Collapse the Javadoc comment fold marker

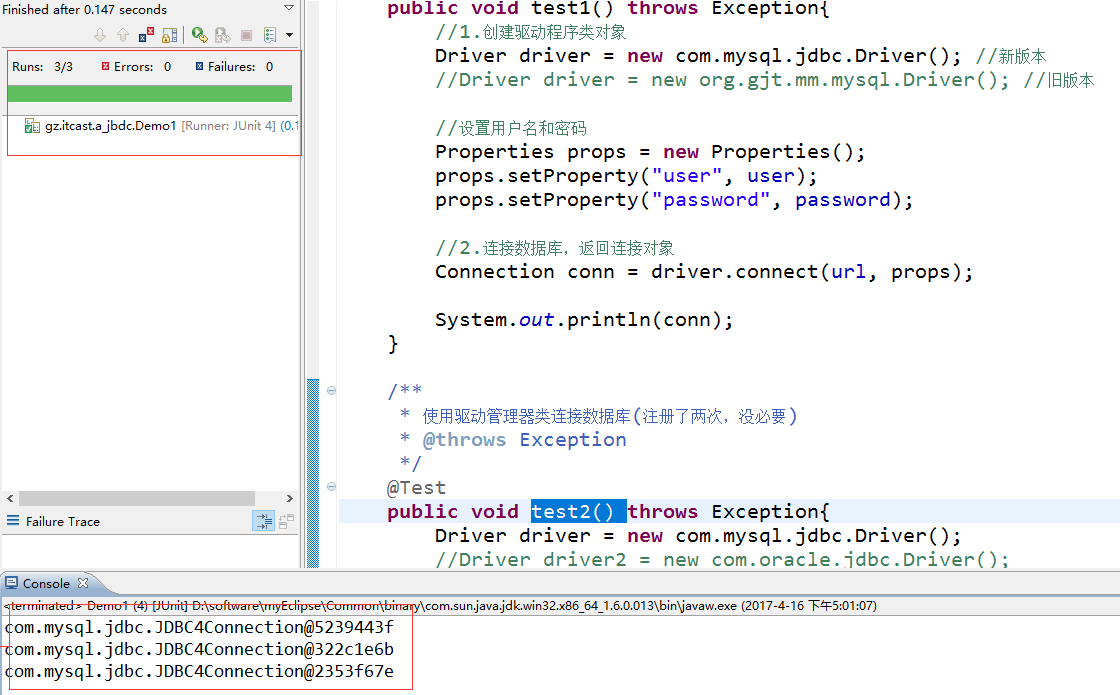(331, 390)
